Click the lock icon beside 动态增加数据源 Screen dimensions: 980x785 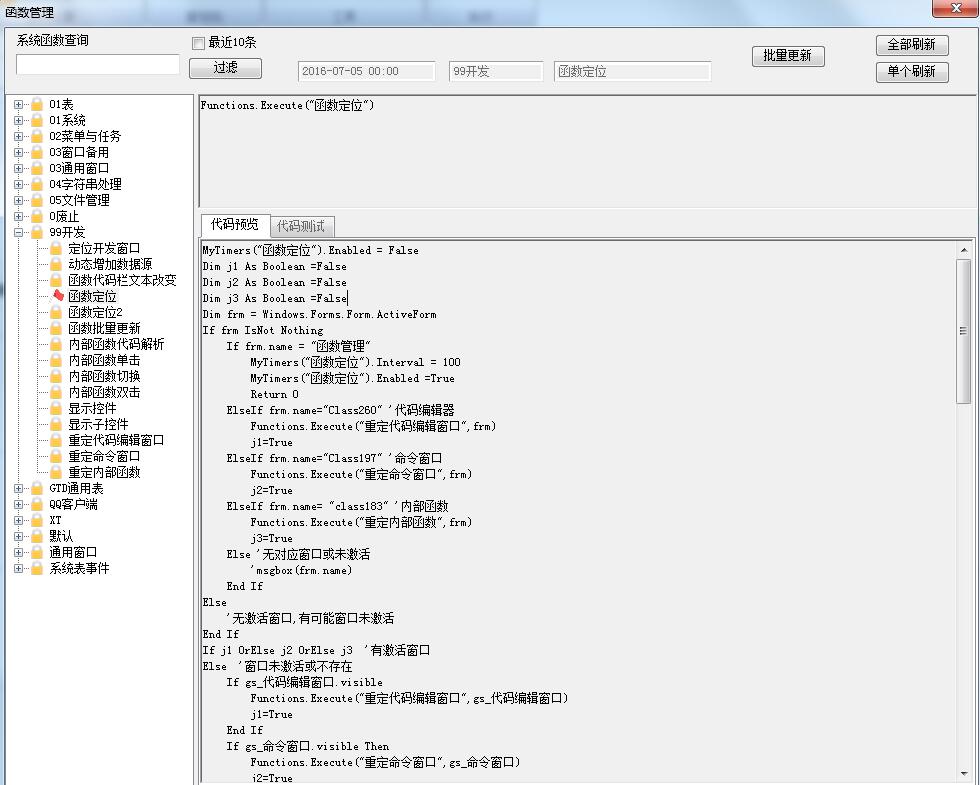[x=57, y=264]
